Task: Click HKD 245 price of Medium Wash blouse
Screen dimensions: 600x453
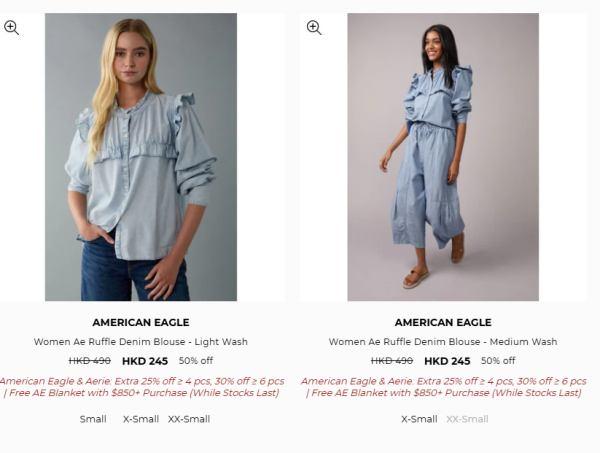Action: click(x=447, y=361)
